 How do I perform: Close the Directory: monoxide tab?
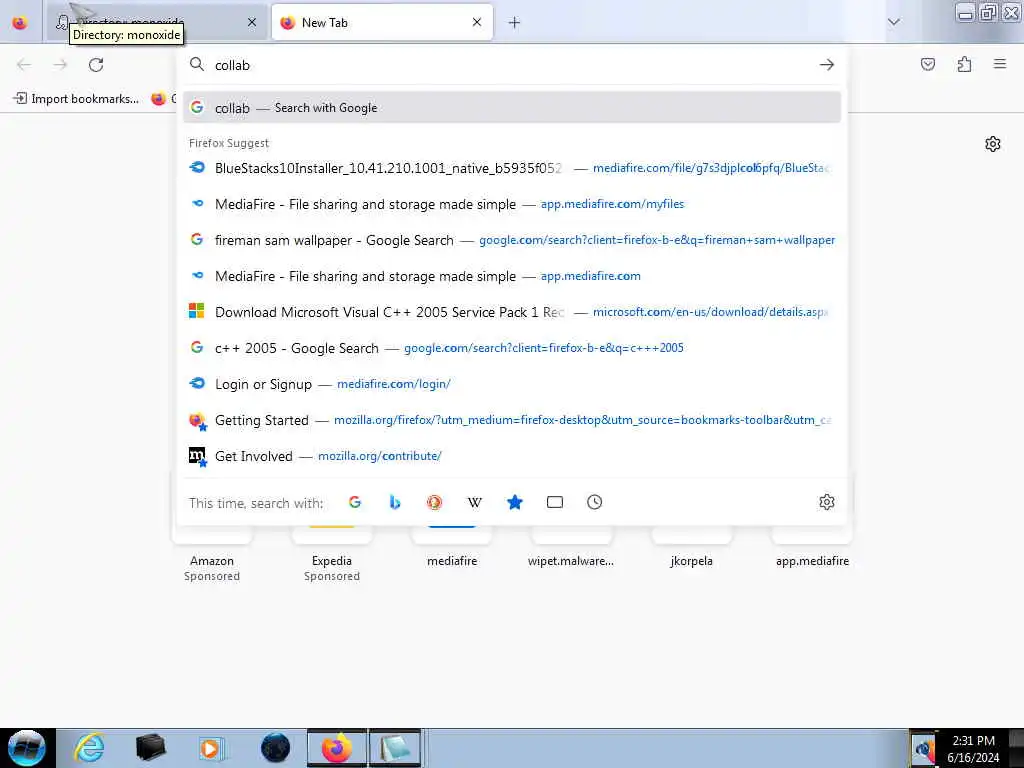point(252,23)
